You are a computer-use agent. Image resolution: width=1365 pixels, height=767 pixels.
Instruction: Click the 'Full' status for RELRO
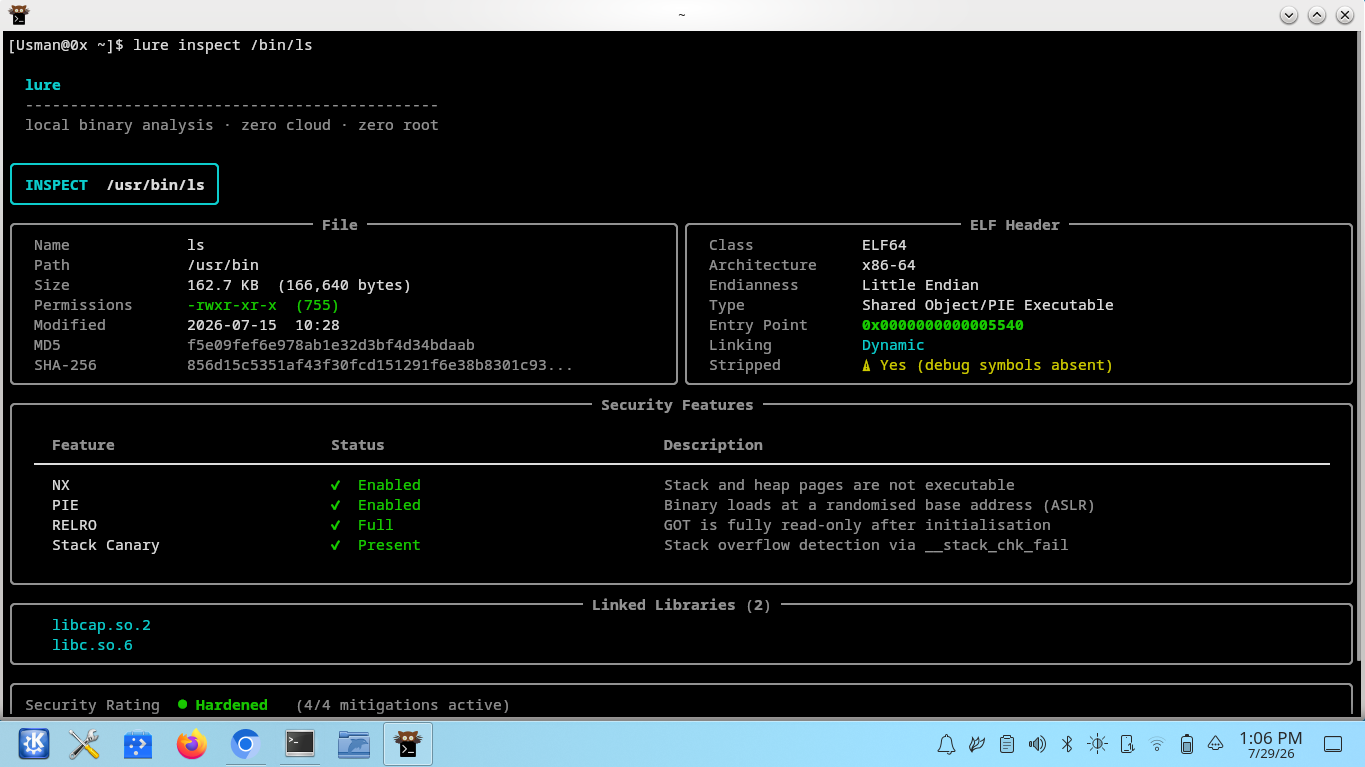[376, 525]
